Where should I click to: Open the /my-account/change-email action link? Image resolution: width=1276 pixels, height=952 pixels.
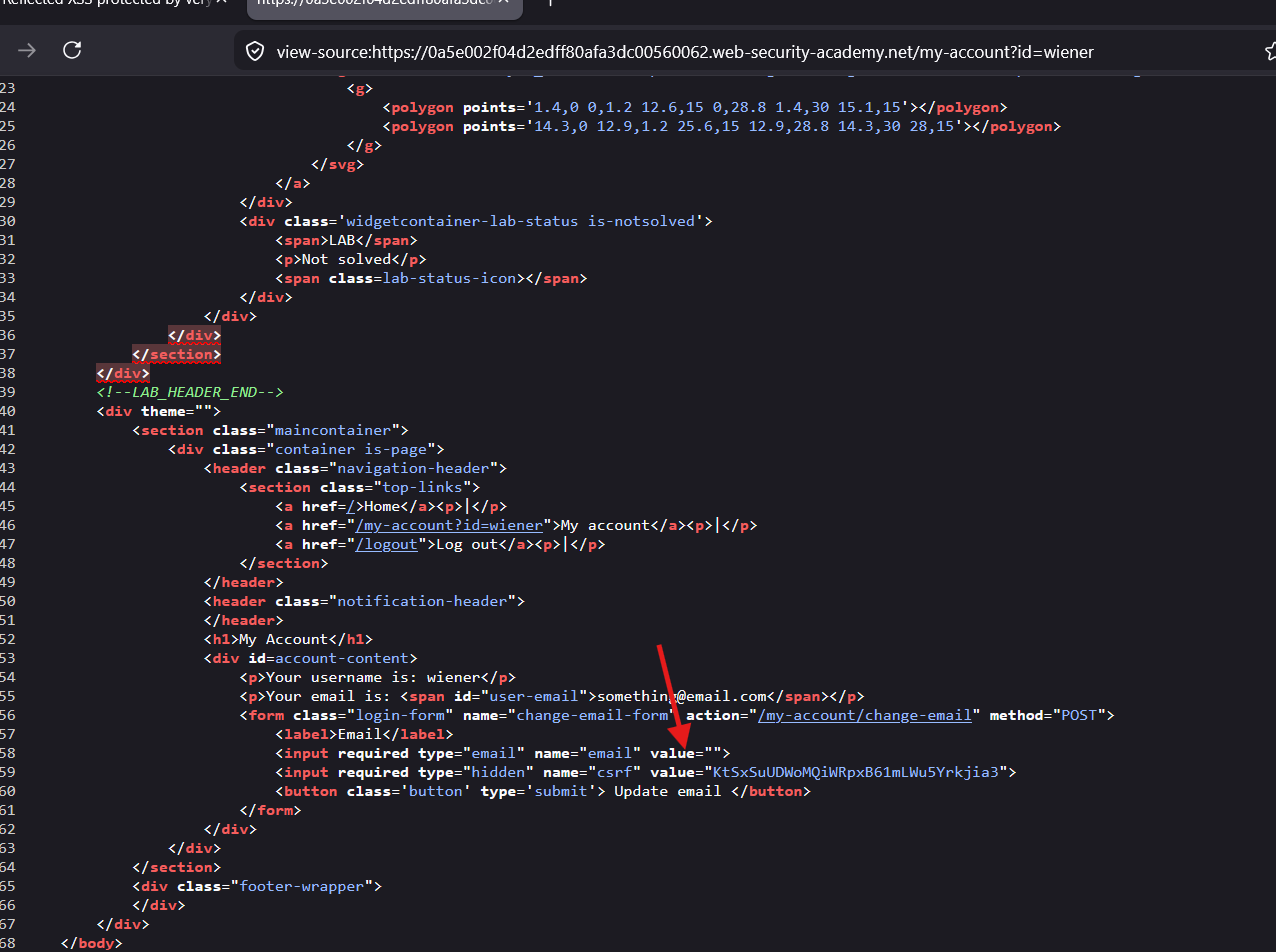point(865,715)
